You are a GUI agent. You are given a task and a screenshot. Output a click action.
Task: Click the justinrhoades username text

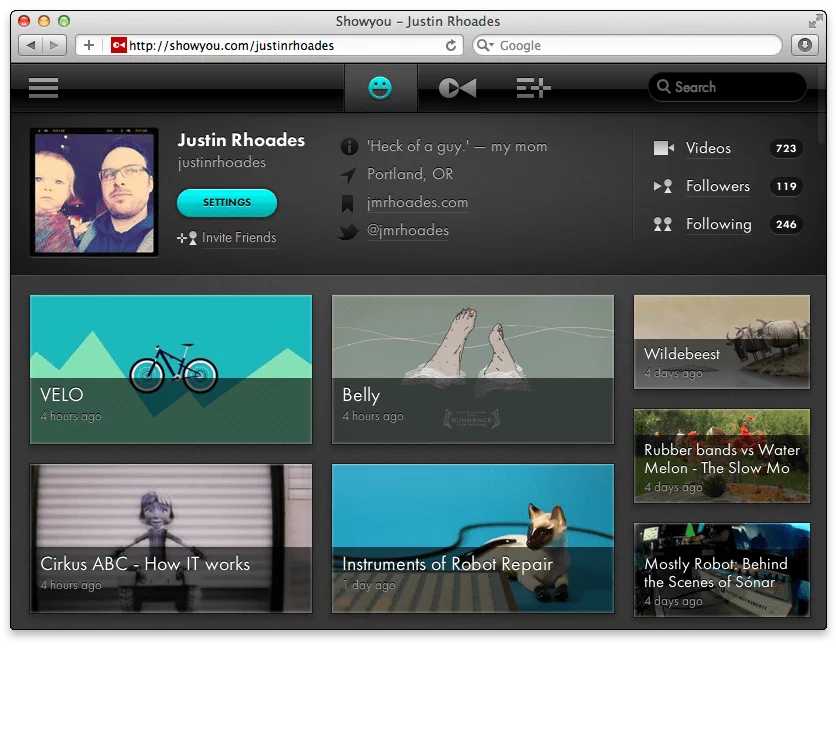[x=222, y=163]
